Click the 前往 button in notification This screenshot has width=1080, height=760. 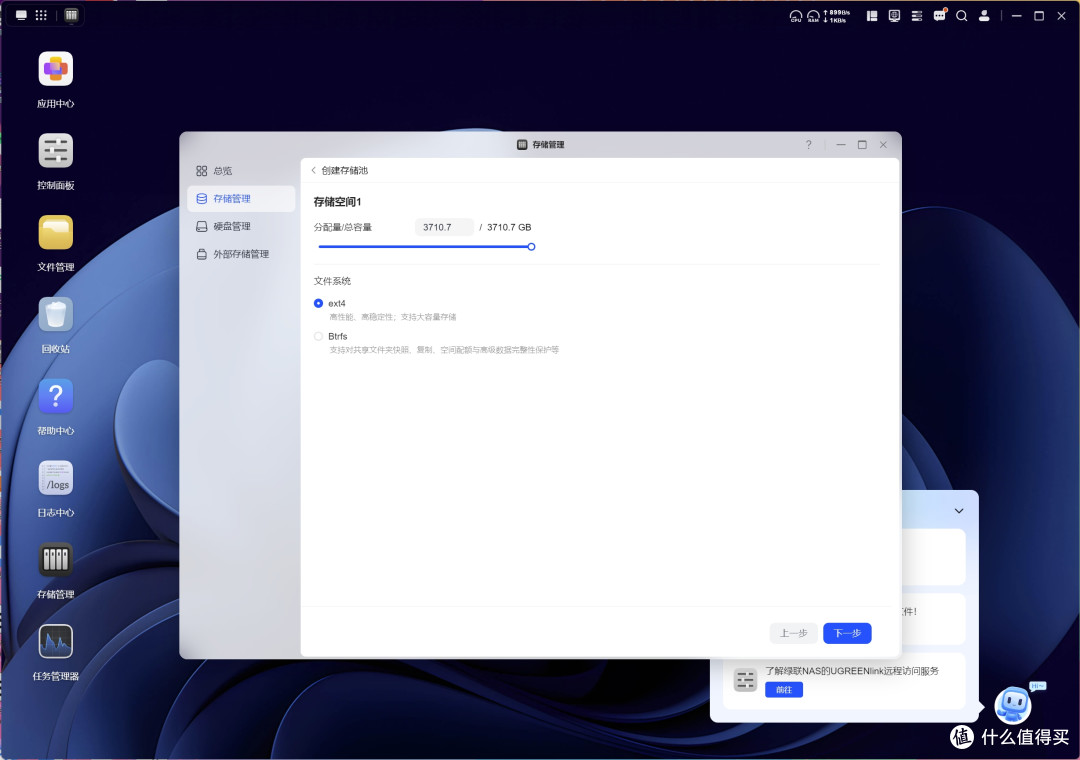[784, 690]
